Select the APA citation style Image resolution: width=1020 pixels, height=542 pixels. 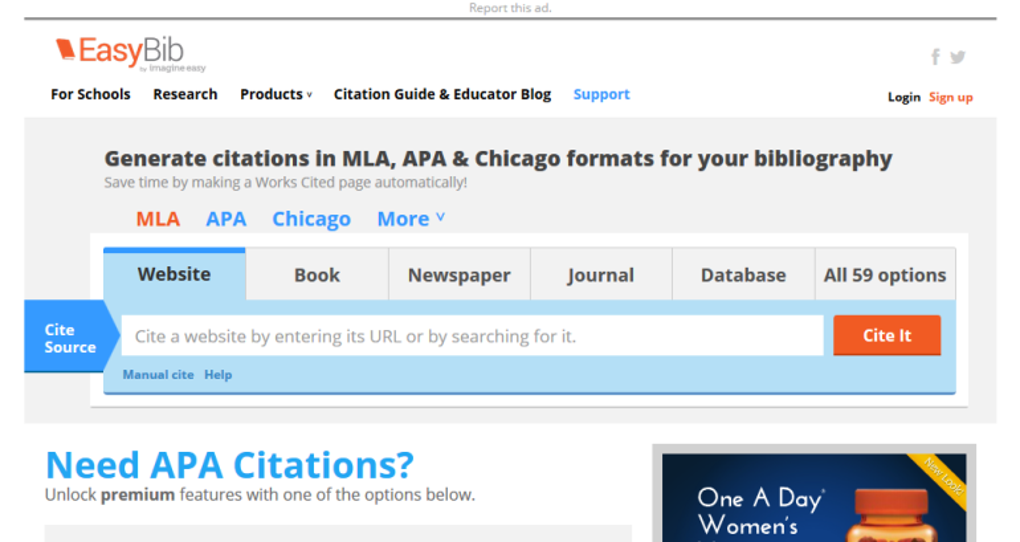226,219
